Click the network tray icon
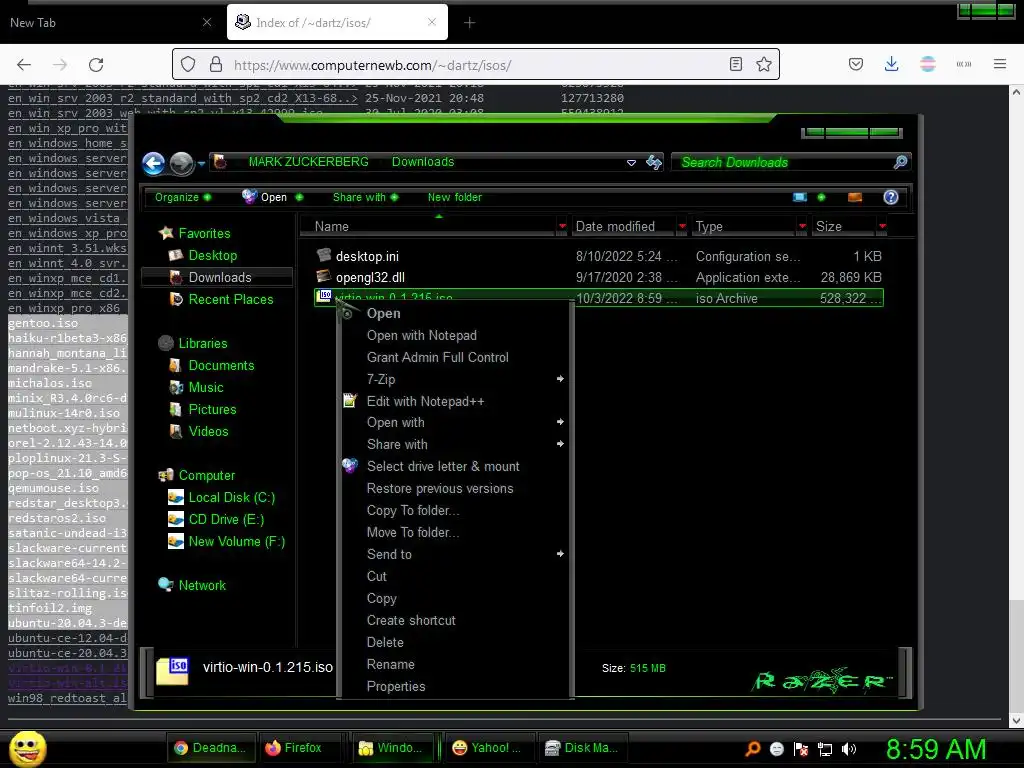Viewport: 1024px width, 768px height. [x=825, y=749]
